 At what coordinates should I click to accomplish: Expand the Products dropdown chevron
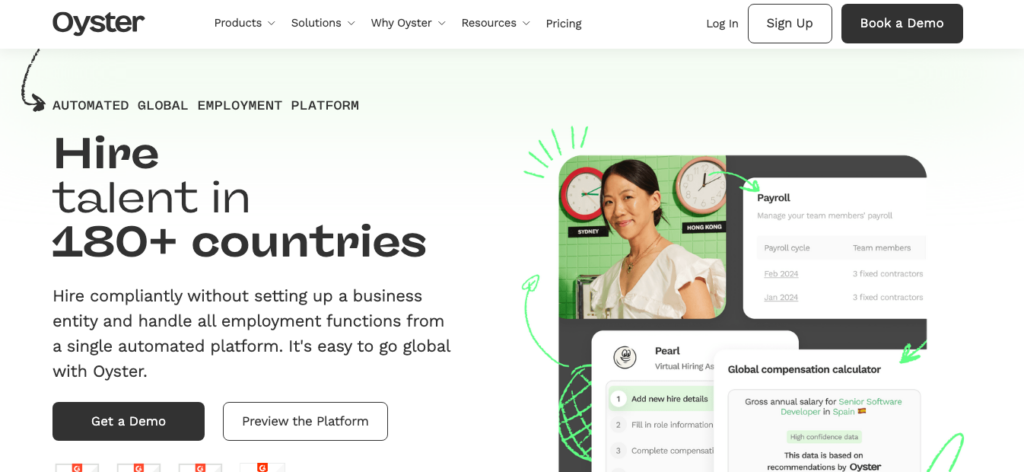tap(271, 24)
